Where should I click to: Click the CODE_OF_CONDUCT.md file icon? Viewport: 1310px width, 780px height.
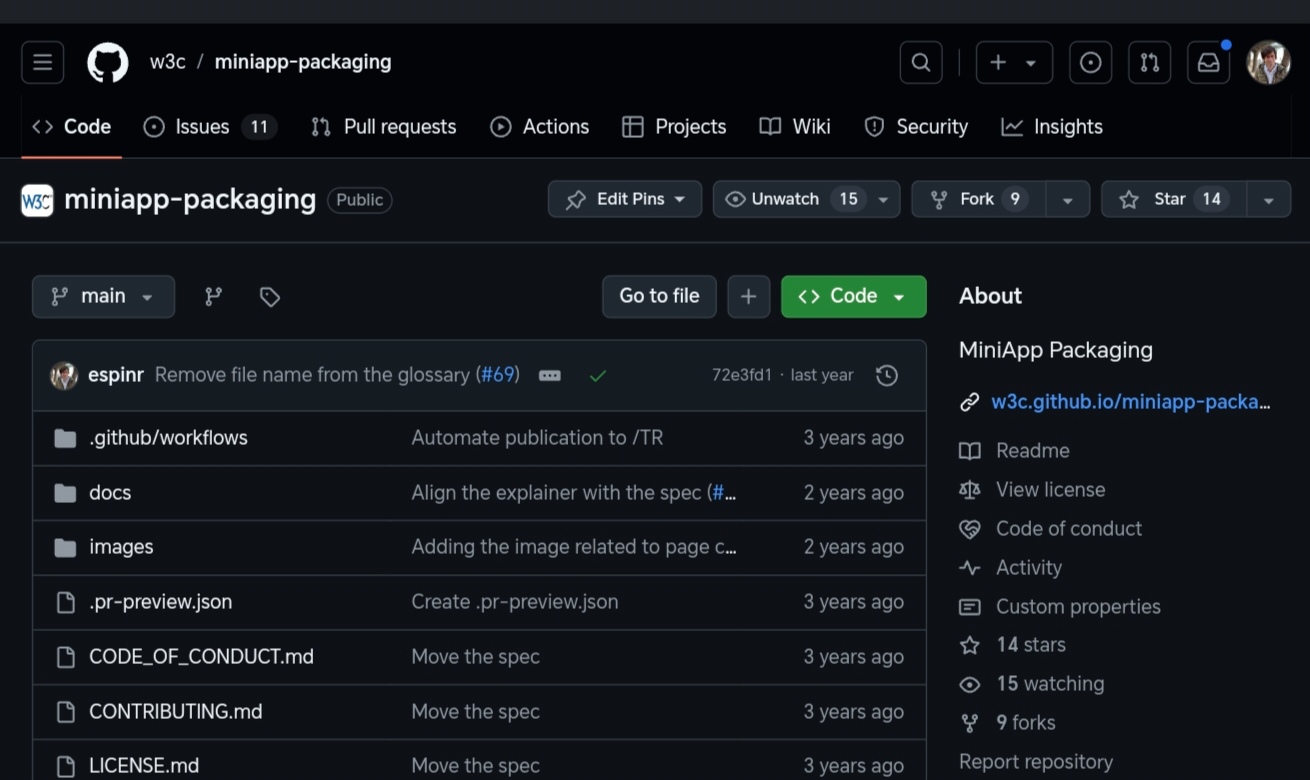coord(65,657)
